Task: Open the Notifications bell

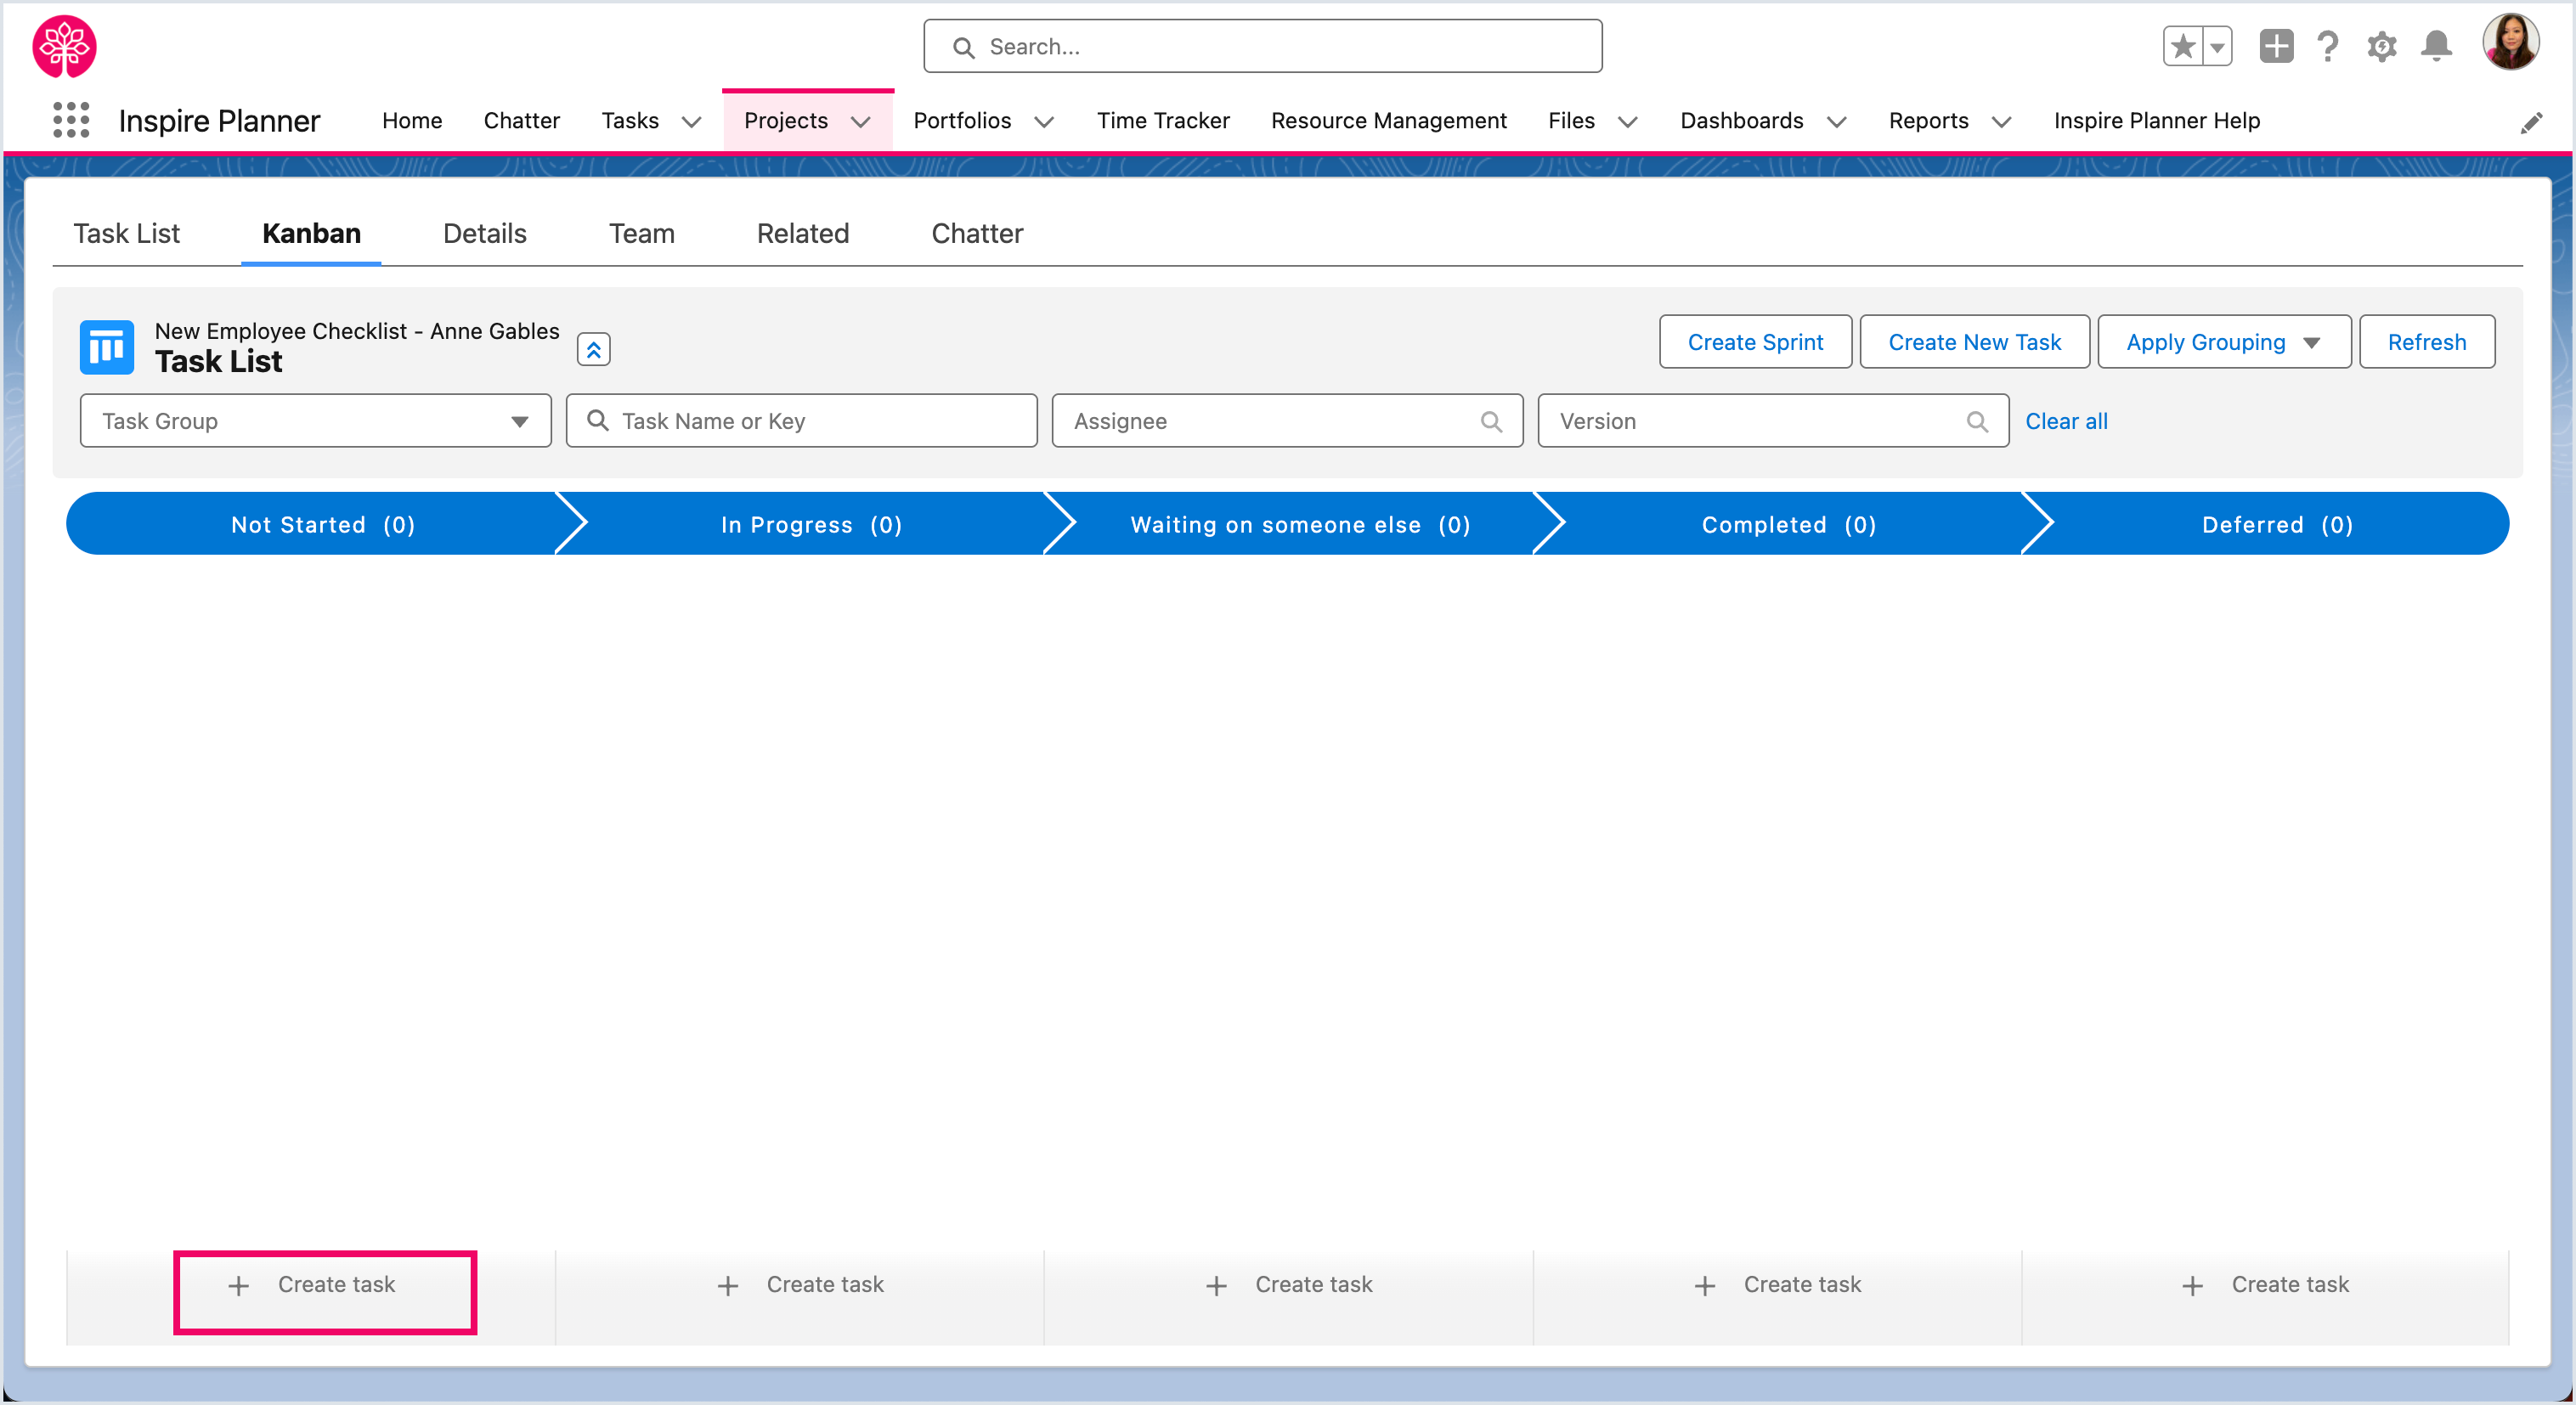Action: 2436,46
